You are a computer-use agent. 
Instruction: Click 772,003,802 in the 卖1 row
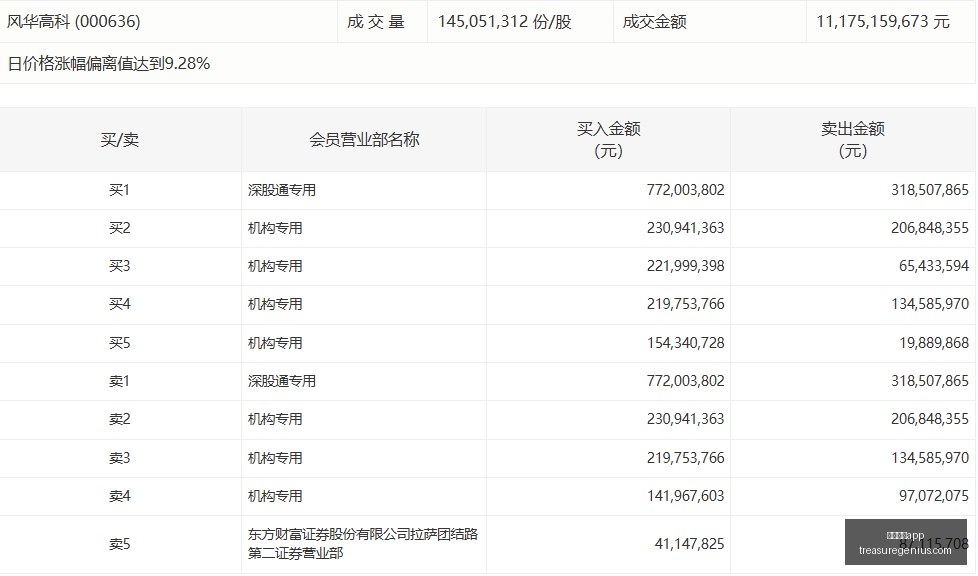(685, 381)
